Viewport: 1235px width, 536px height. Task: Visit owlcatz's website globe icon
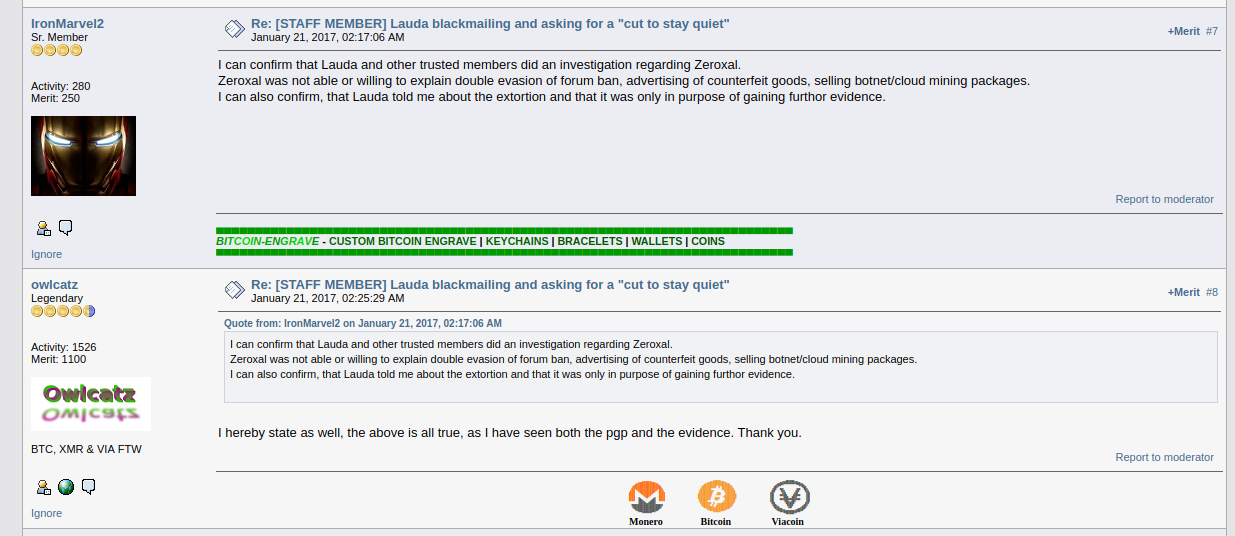click(x=66, y=487)
